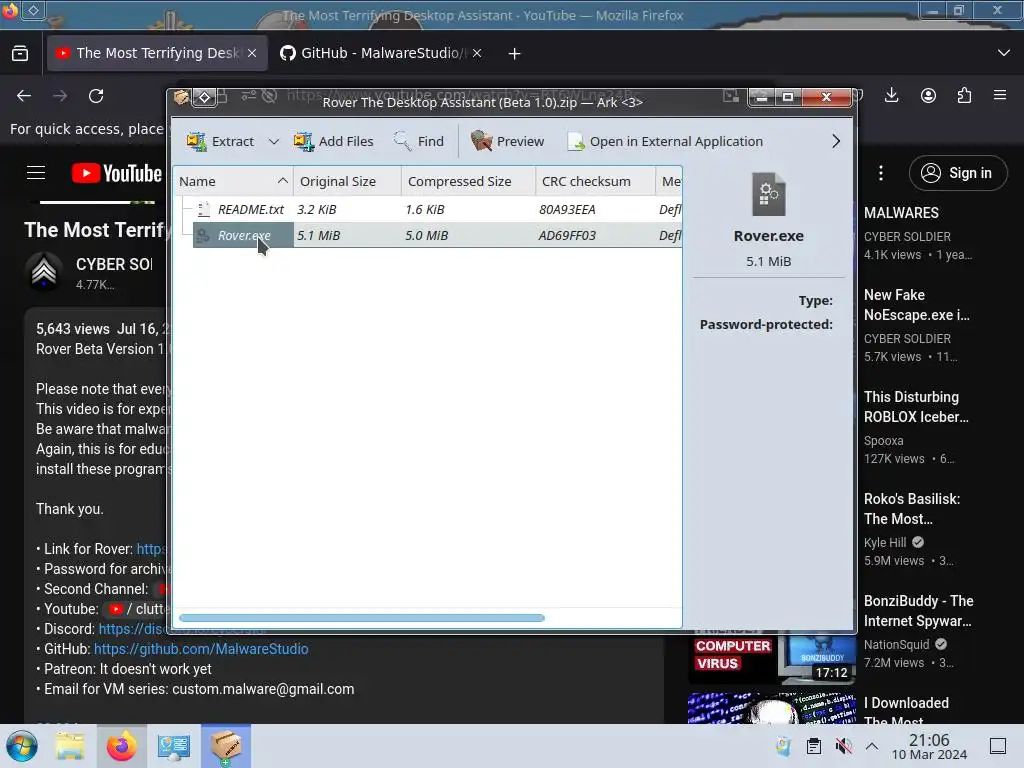Image resolution: width=1024 pixels, height=768 pixels.
Task: Click the Find toolbar button
Action: click(419, 141)
